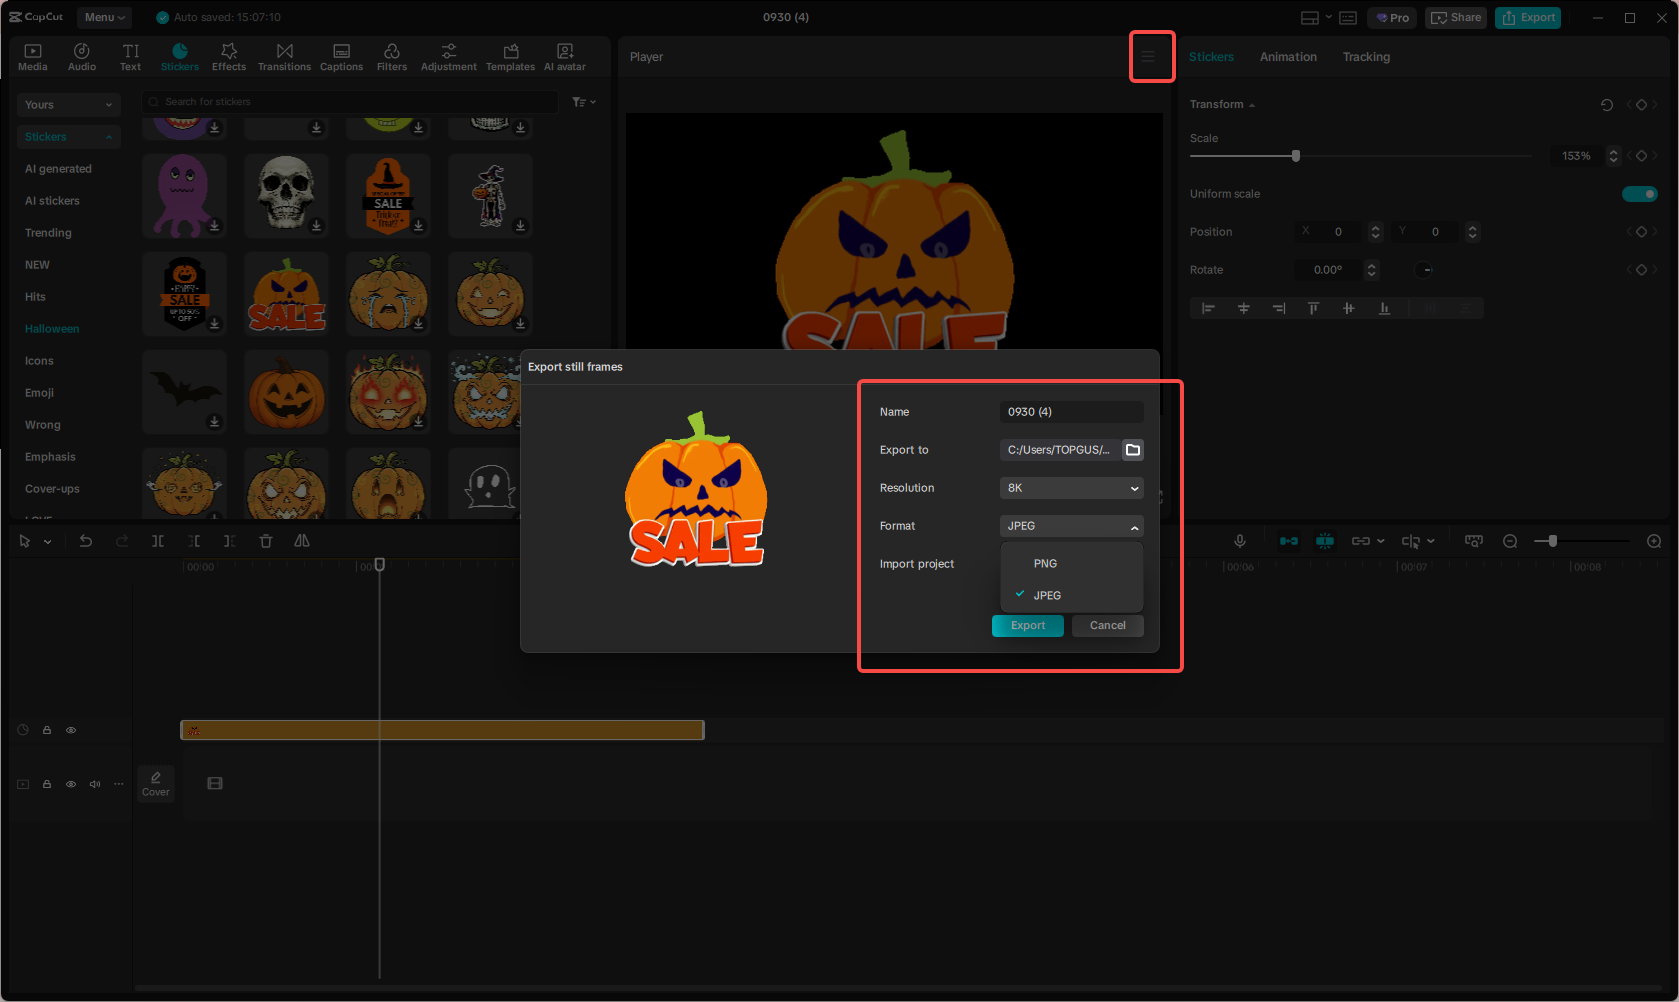Screen dimensions: 1679x1002
Task: Click the align left icon
Action: (x=1208, y=308)
